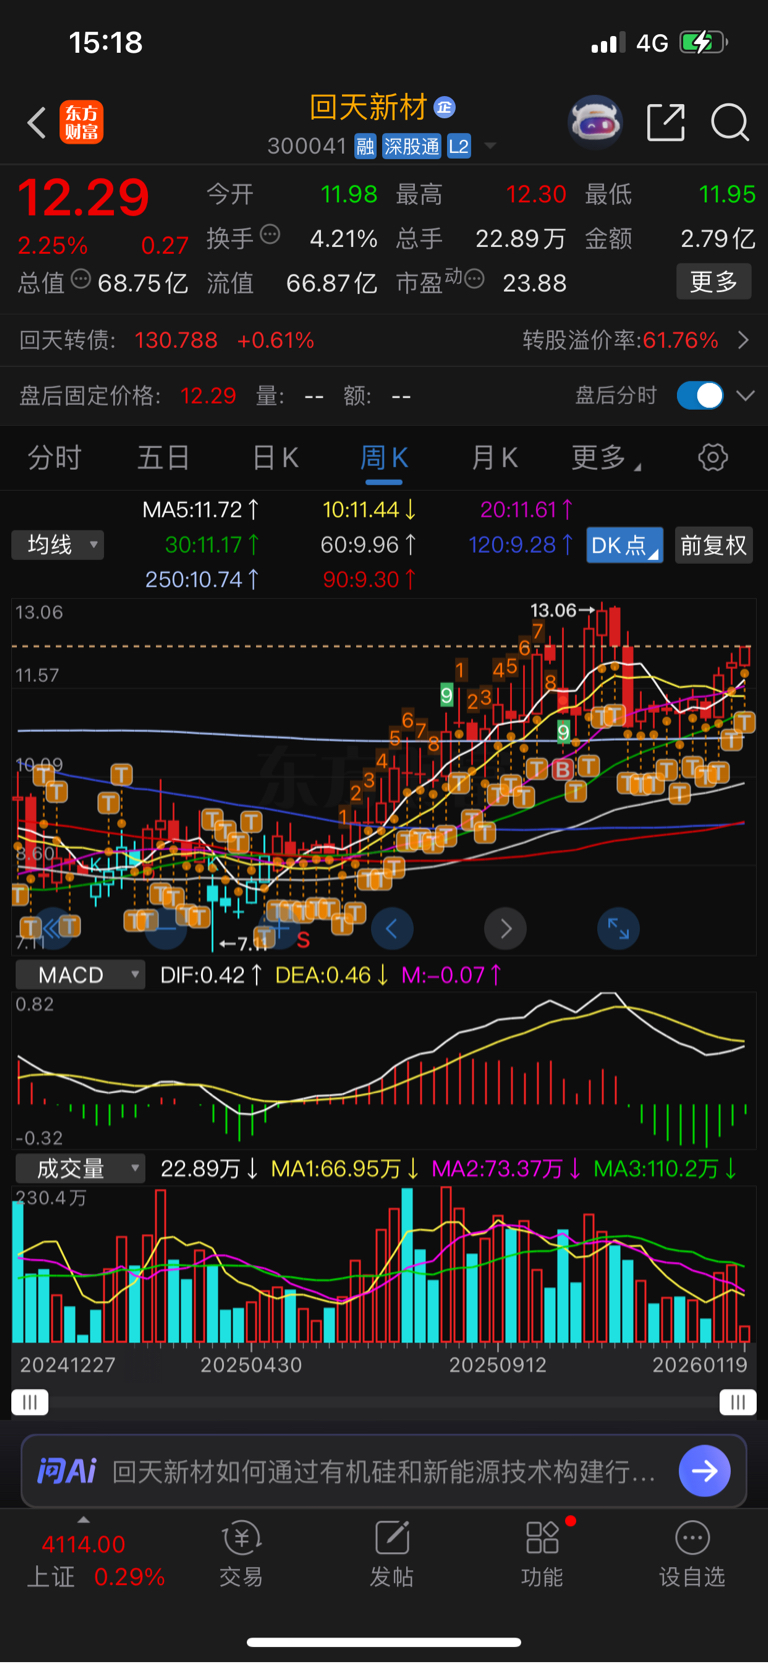Switch to the 分时 tab
The height and width of the screenshot is (1663, 768).
click(54, 458)
